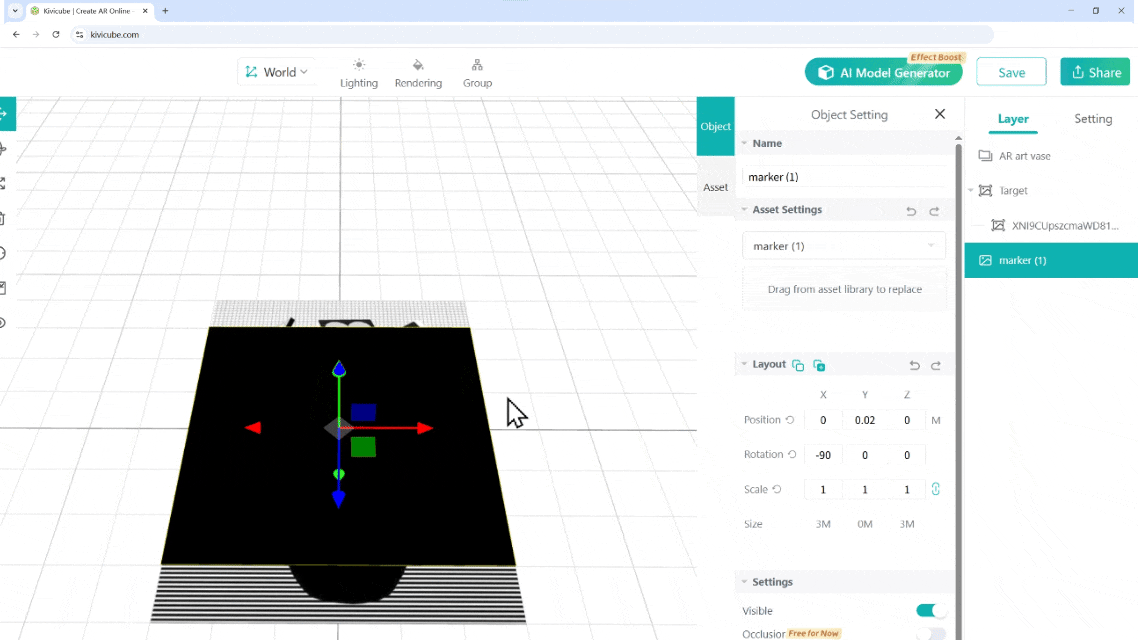Redo in the Asset Settings section

tap(935, 211)
